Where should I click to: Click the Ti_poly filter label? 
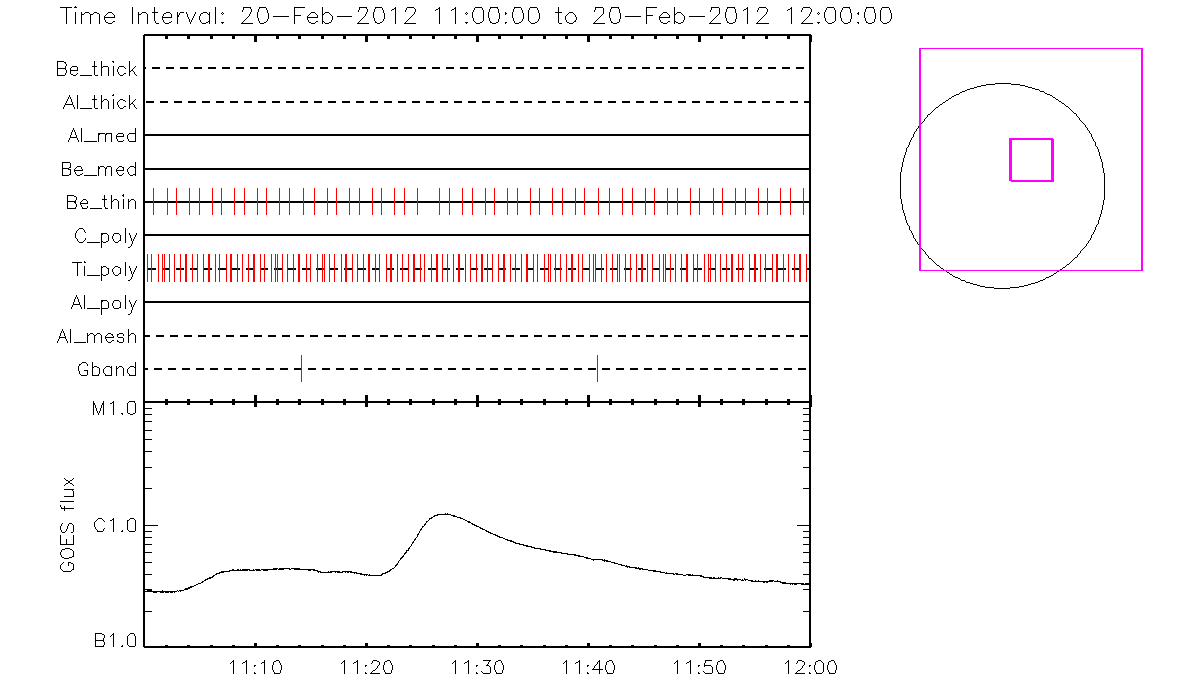tap(106, 269)
